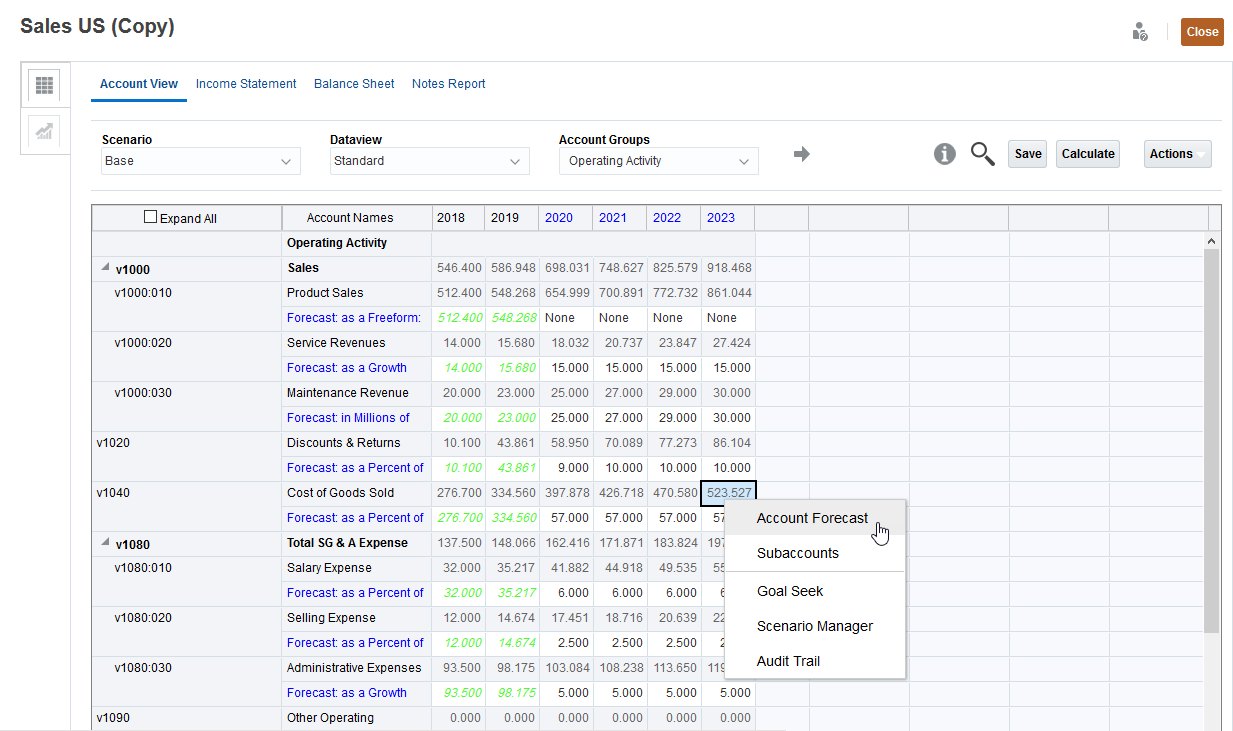Click the information icon near Save
Viewport: 1233px width, 731px height.
tap(944, 153)
